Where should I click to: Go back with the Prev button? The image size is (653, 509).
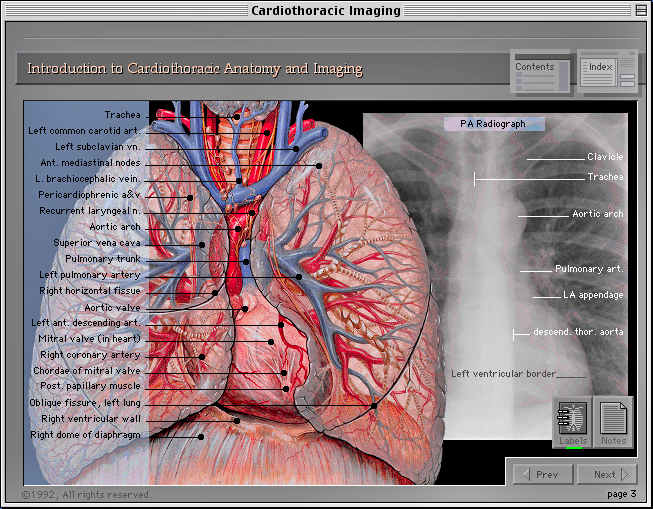coord(541,474)
